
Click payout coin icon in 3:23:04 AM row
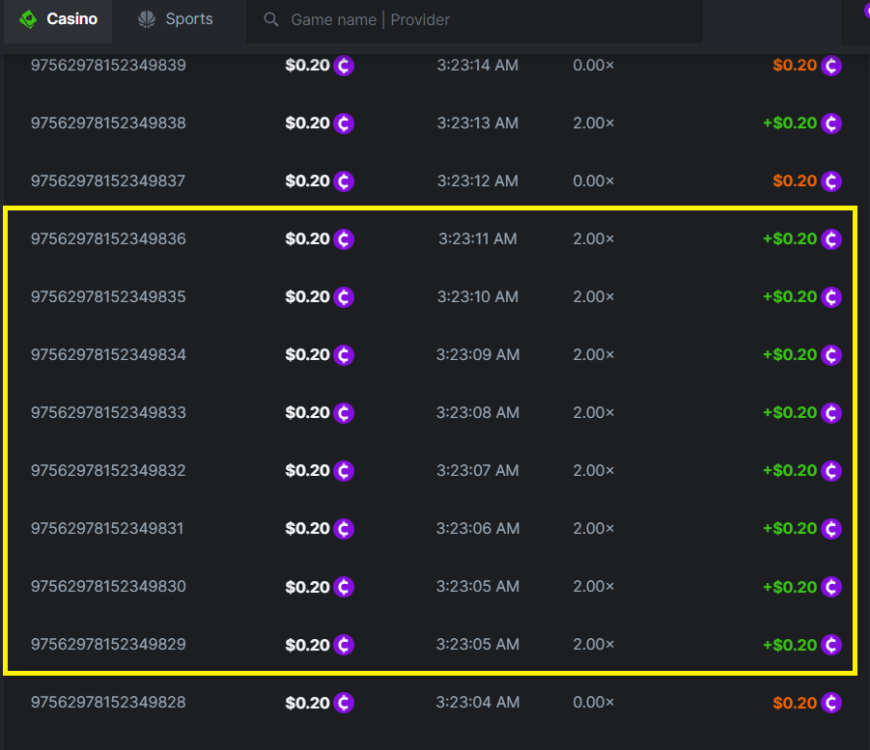click(x=831, y=703)
